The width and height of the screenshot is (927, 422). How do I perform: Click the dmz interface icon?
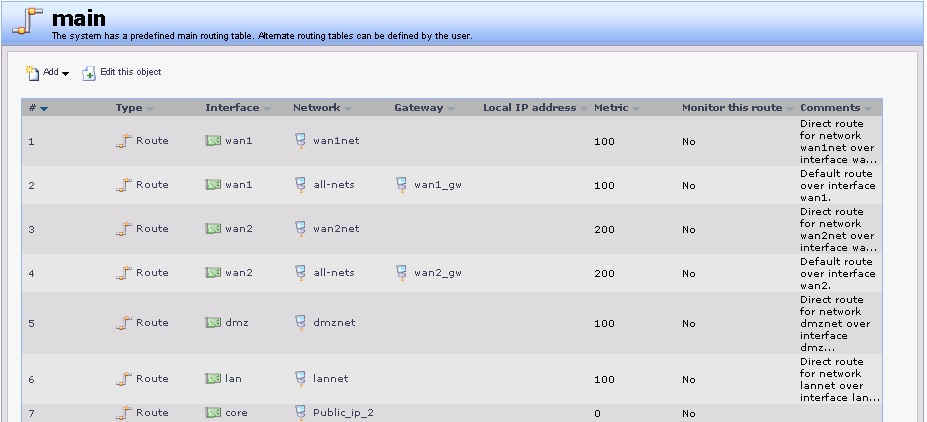click(x=213, y=322)
